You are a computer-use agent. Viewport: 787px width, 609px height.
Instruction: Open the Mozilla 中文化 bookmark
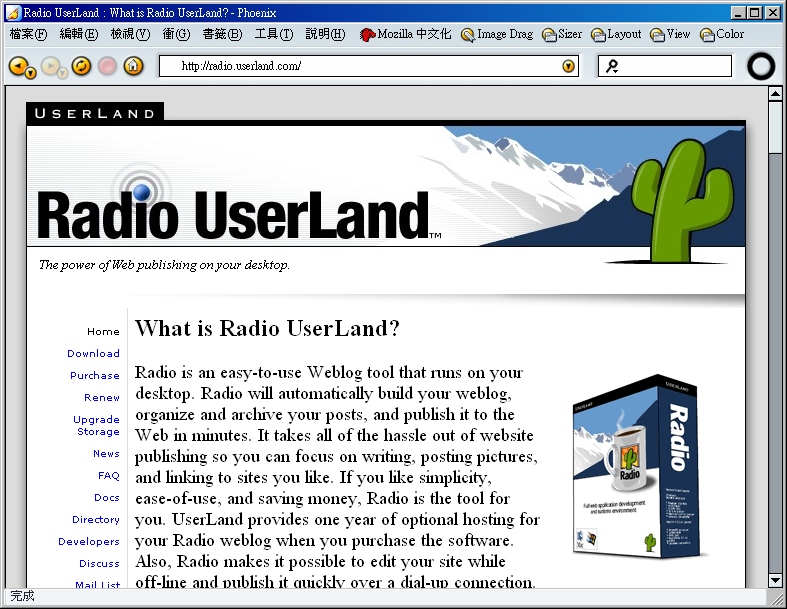[x=406, y=34]
